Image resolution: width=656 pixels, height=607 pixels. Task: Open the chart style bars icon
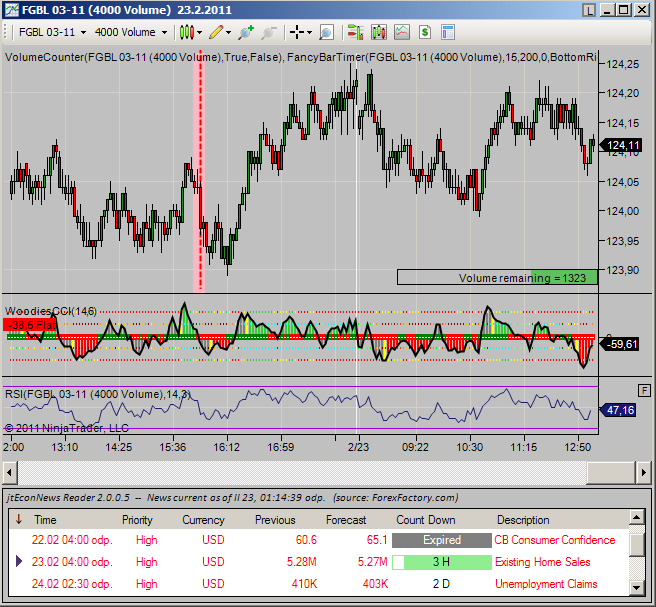click(186, 32)
